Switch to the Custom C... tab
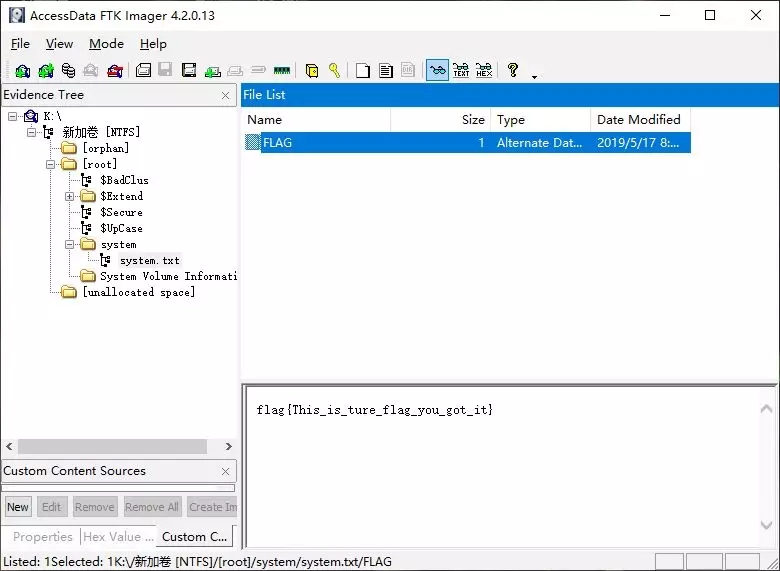This screenshot has height=571, width=780. (195, 537)
